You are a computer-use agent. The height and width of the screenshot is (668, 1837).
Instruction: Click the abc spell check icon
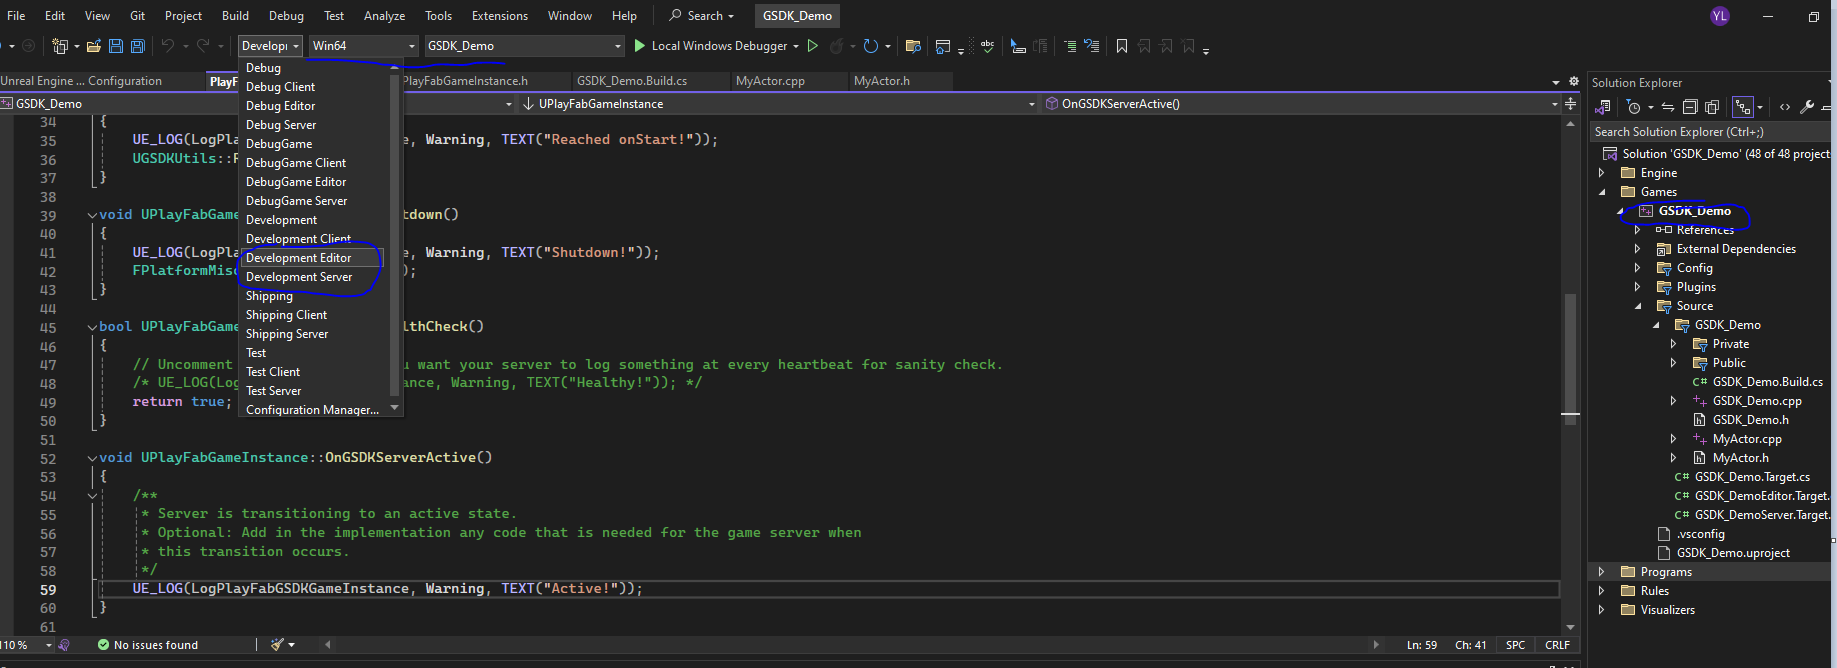(x=987, y=46)
